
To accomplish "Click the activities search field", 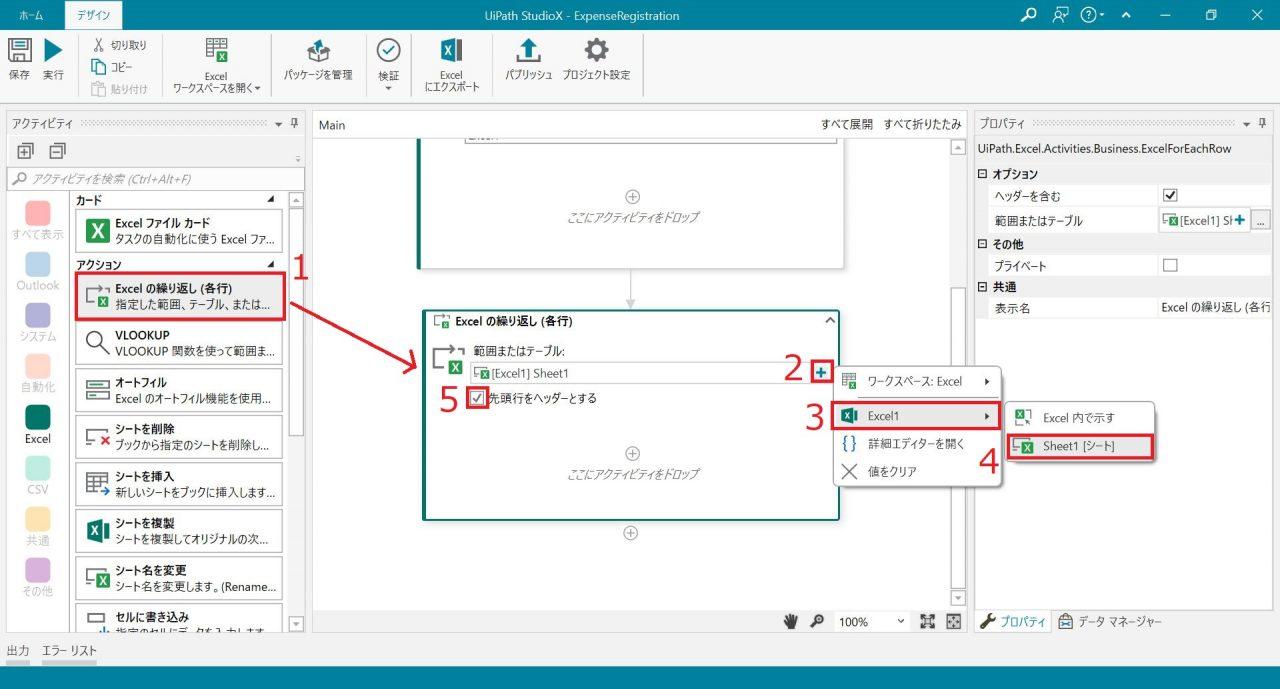I will pos(155,179).
